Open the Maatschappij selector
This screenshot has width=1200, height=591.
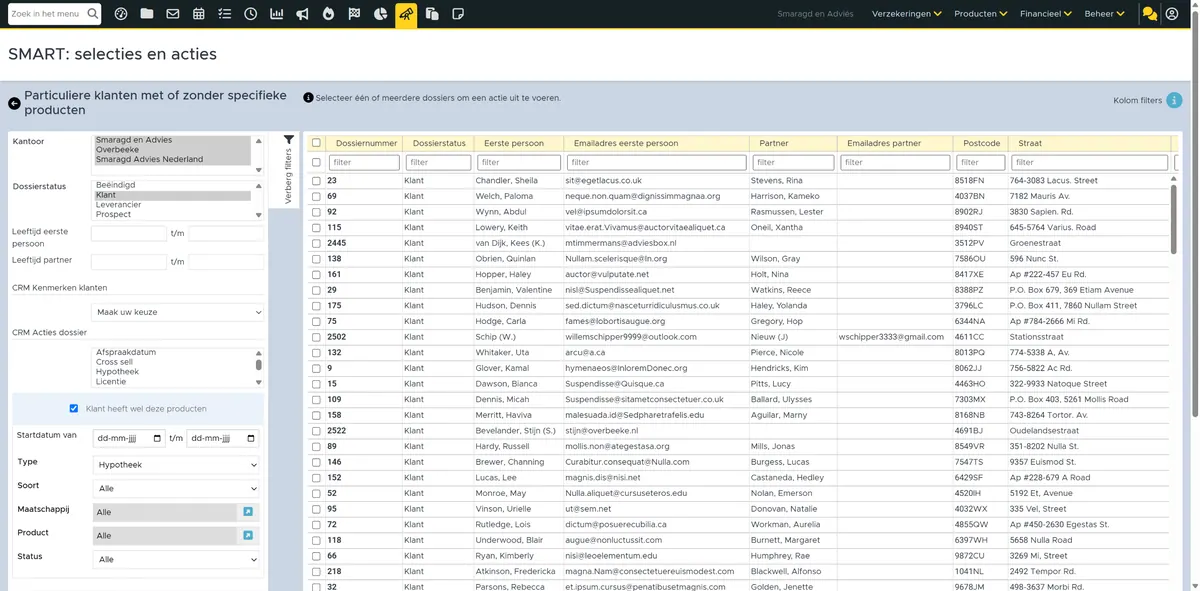tap(248, 512)
